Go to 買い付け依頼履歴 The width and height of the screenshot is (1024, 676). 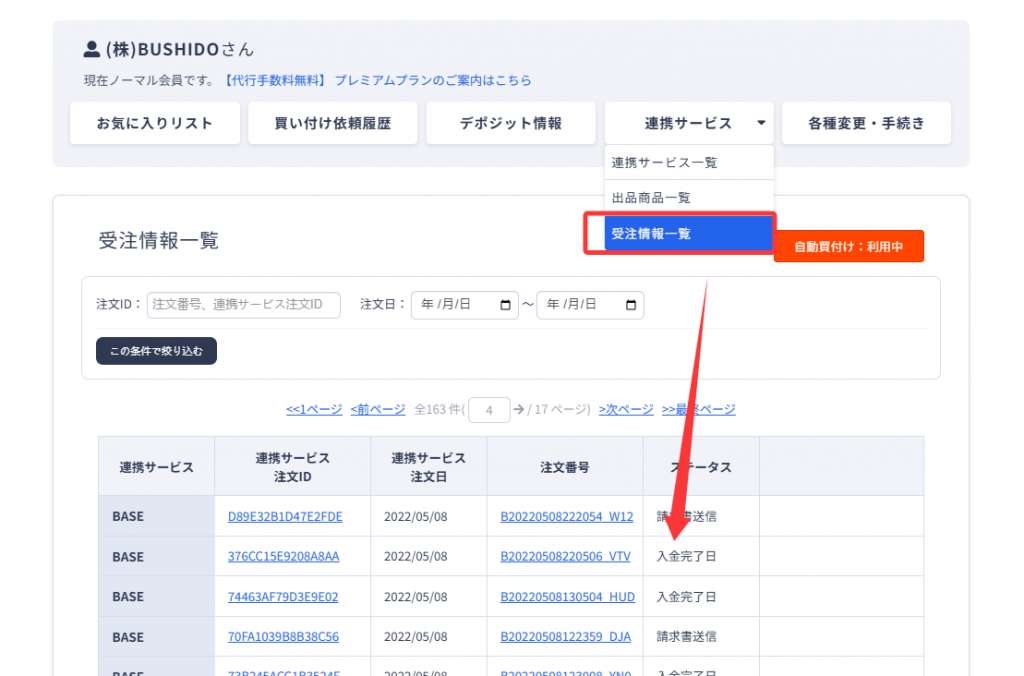(x=333, y=123)
